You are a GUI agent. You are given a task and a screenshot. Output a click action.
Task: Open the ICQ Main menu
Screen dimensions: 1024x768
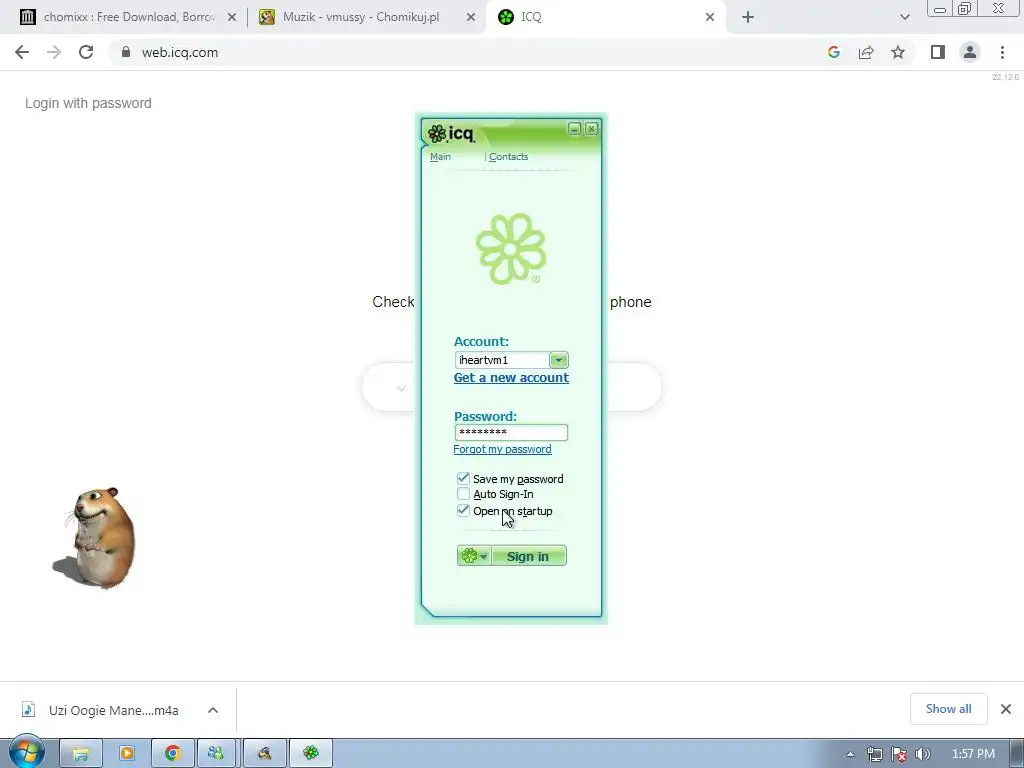click(440, 157)
